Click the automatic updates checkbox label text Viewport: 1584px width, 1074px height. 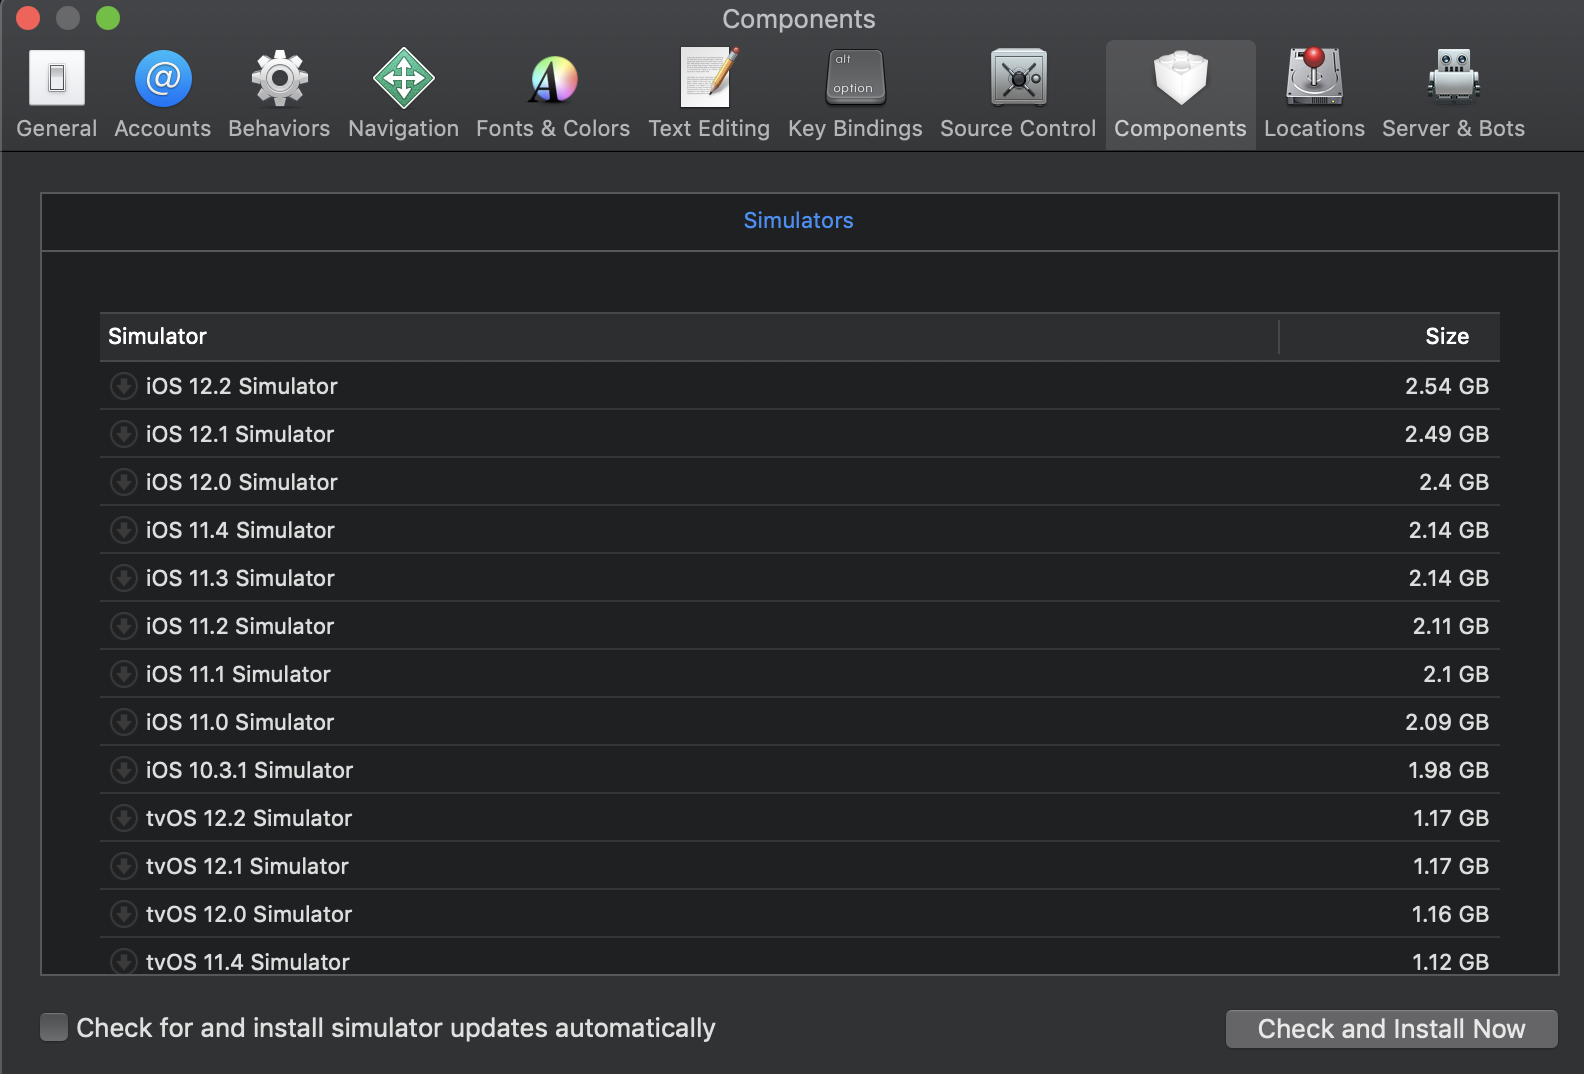click(x=396, y=1028)
